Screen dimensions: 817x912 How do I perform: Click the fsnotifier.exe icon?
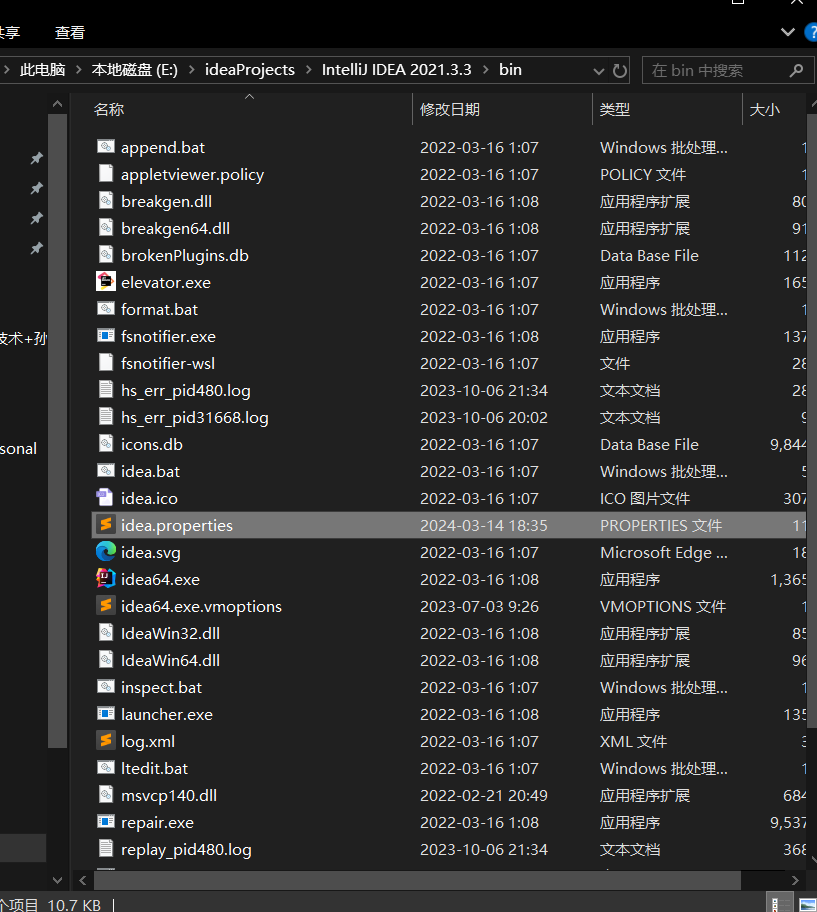105,336
